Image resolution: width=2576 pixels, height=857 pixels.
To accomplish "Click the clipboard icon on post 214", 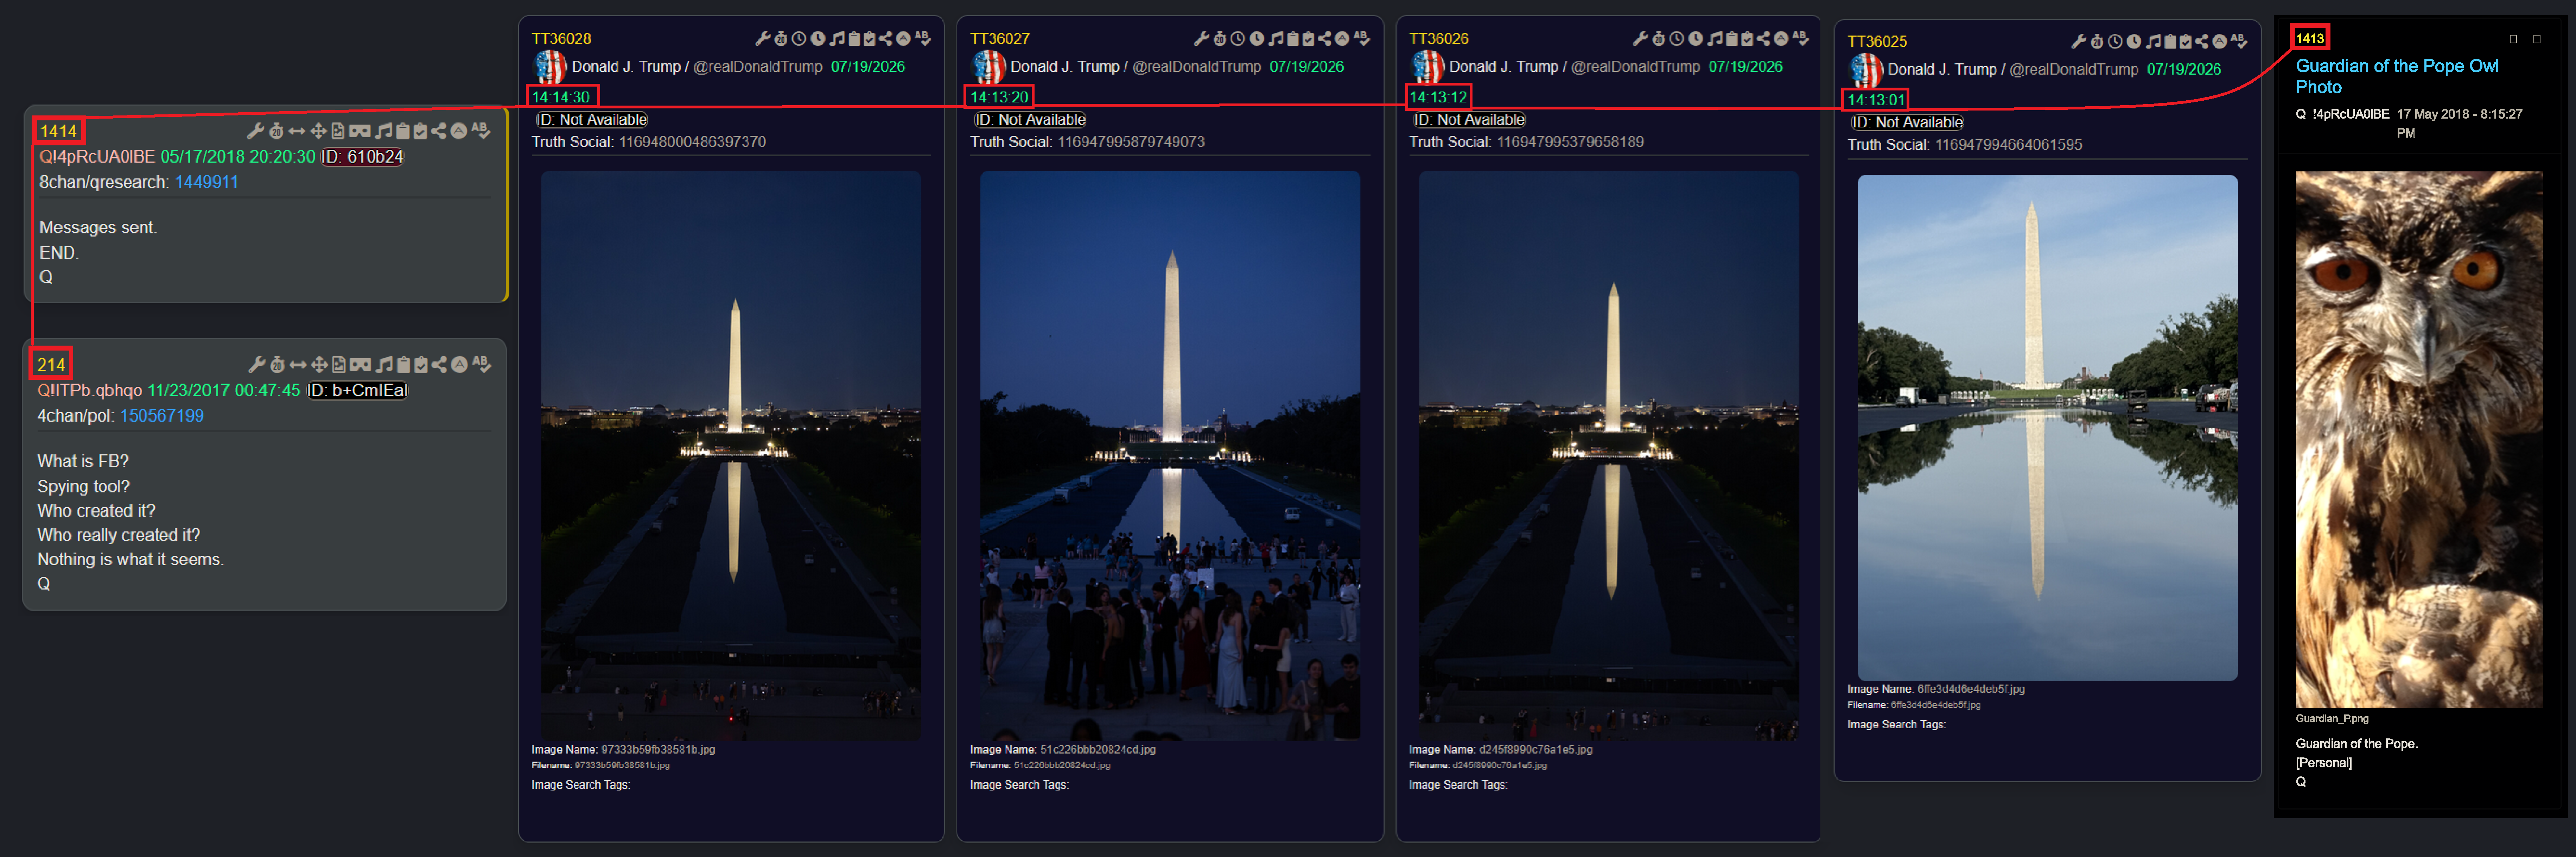I will click(x=404, y=365).
